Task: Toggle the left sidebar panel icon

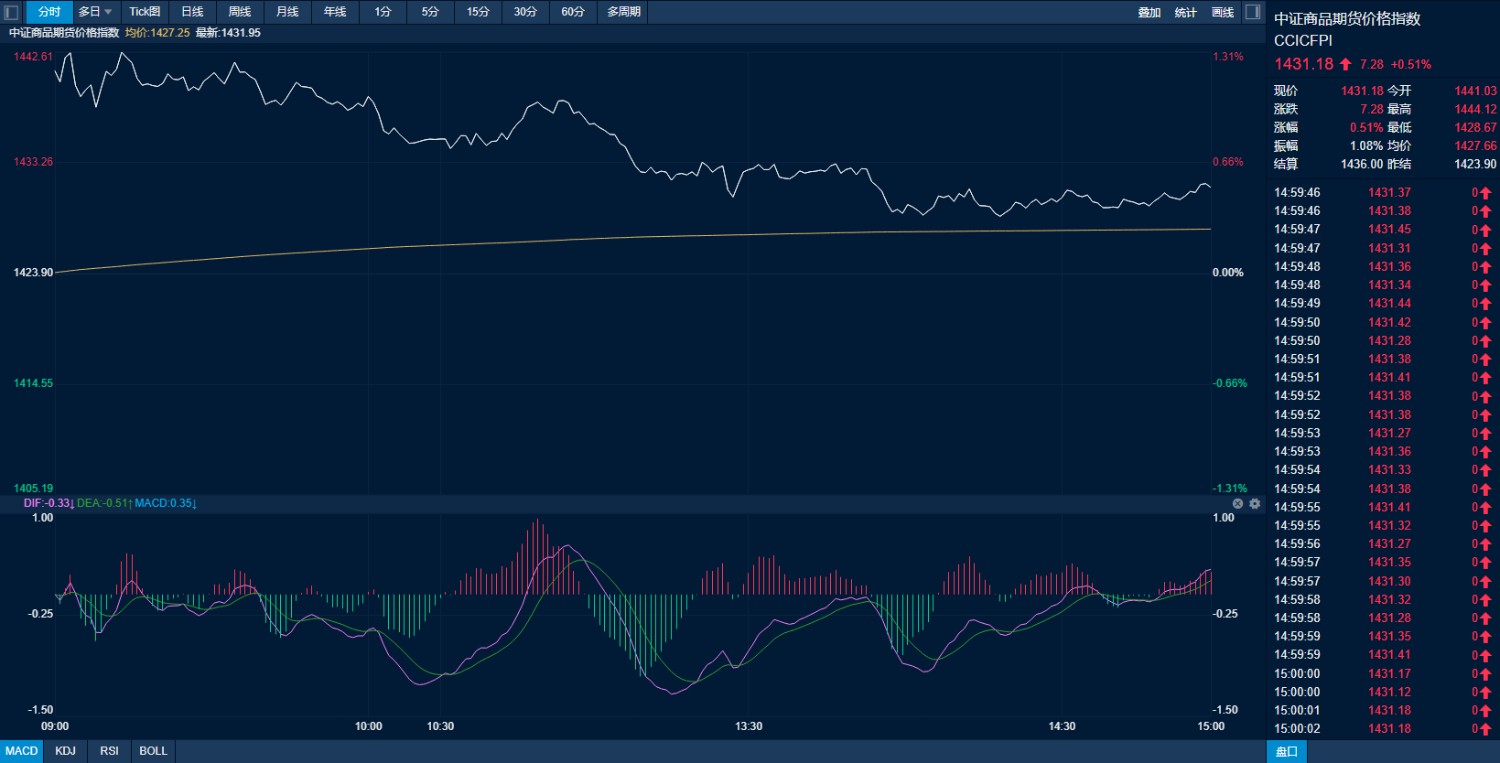Action: [x=12, y=12]
